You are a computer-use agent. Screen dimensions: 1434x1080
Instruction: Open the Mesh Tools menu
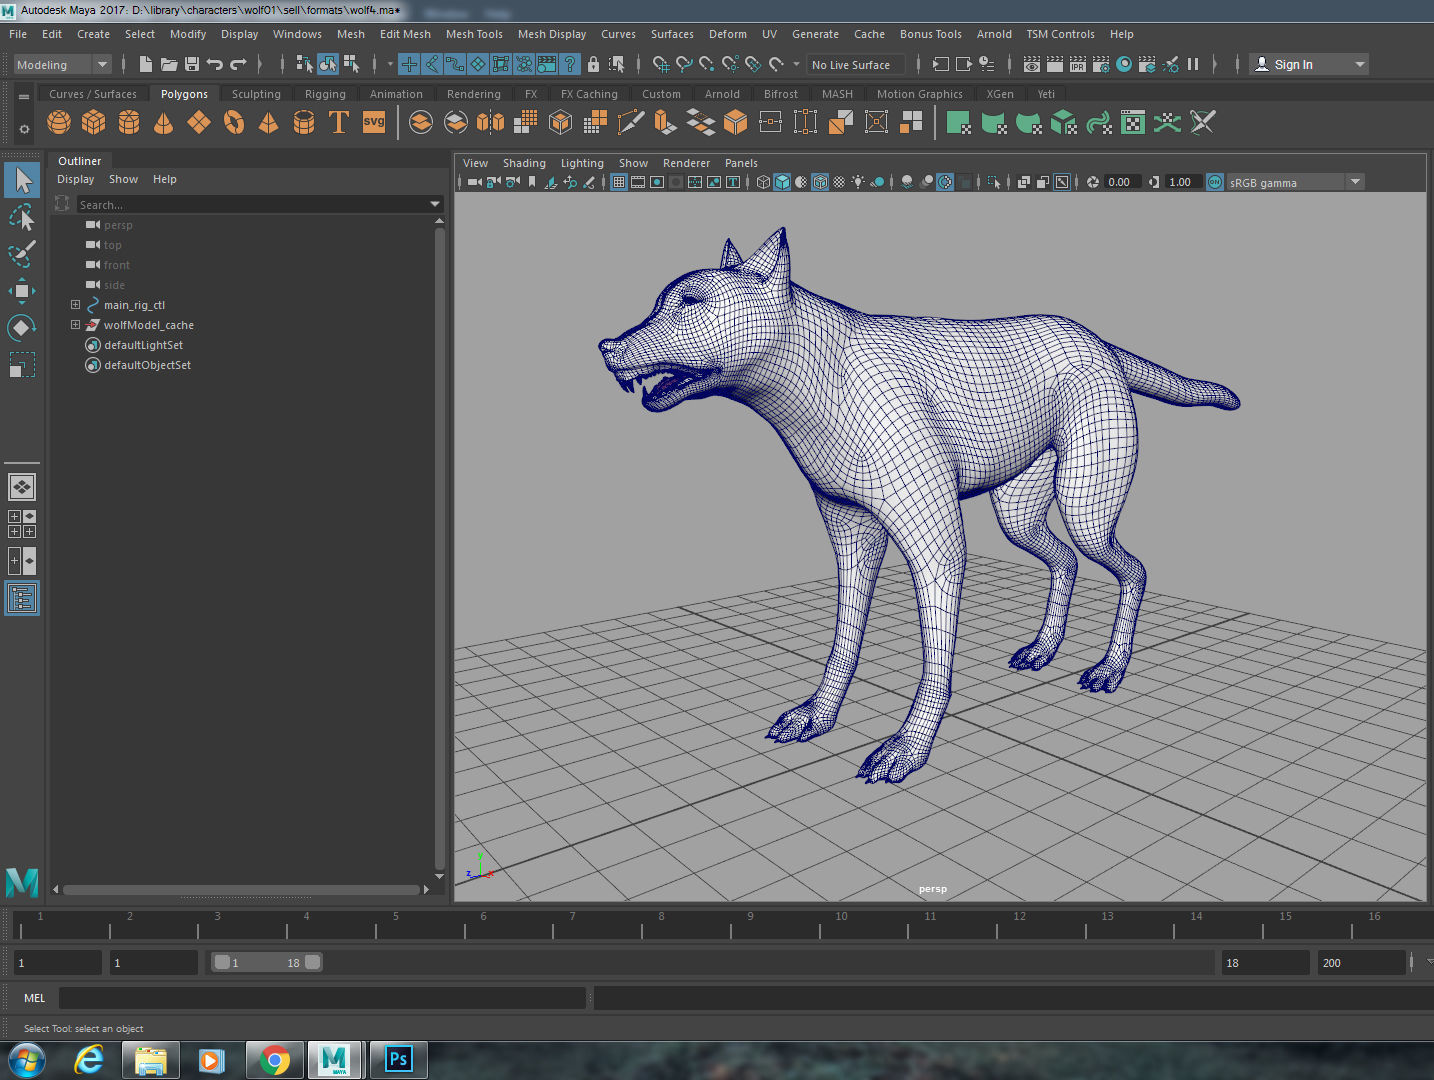click(474, 34)
